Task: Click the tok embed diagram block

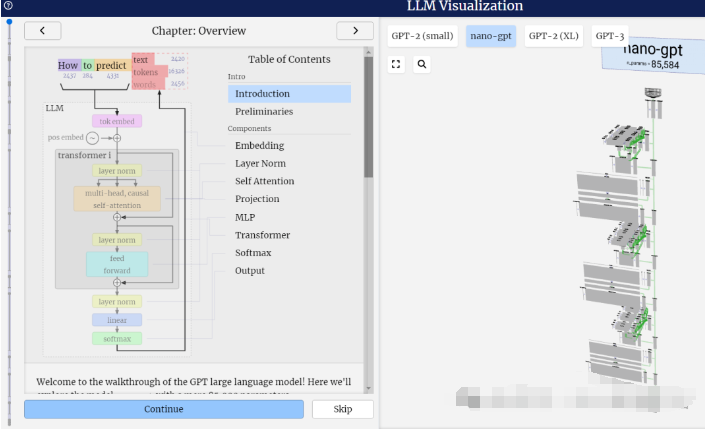Action: (117, 121)
